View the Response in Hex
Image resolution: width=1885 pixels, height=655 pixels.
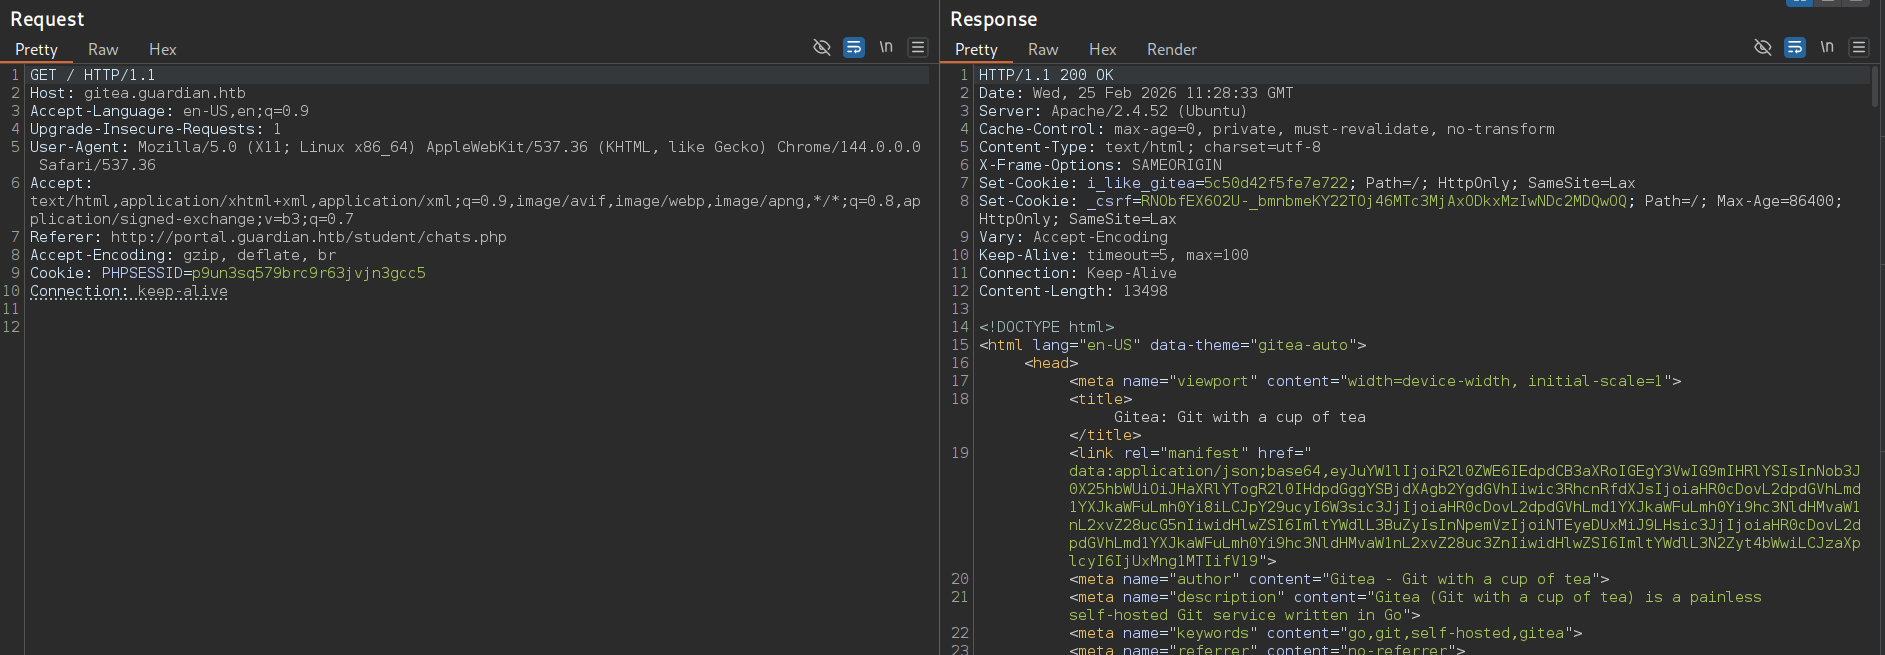[x=1102, y=49]
